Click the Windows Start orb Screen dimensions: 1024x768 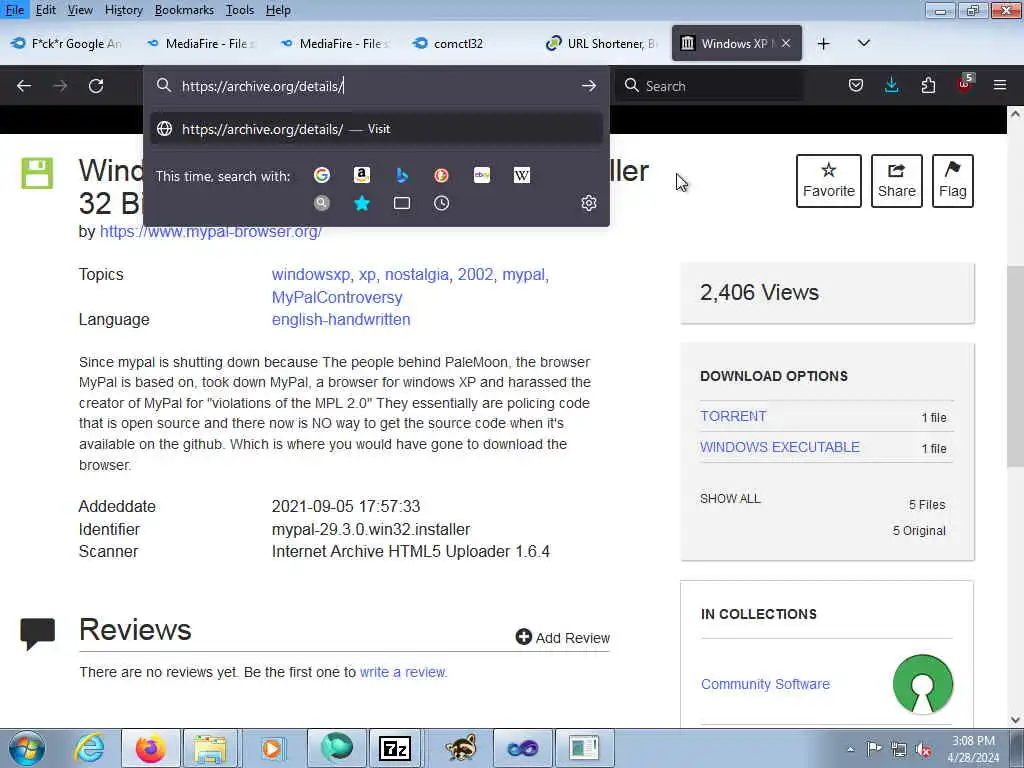tap(27, 748)
